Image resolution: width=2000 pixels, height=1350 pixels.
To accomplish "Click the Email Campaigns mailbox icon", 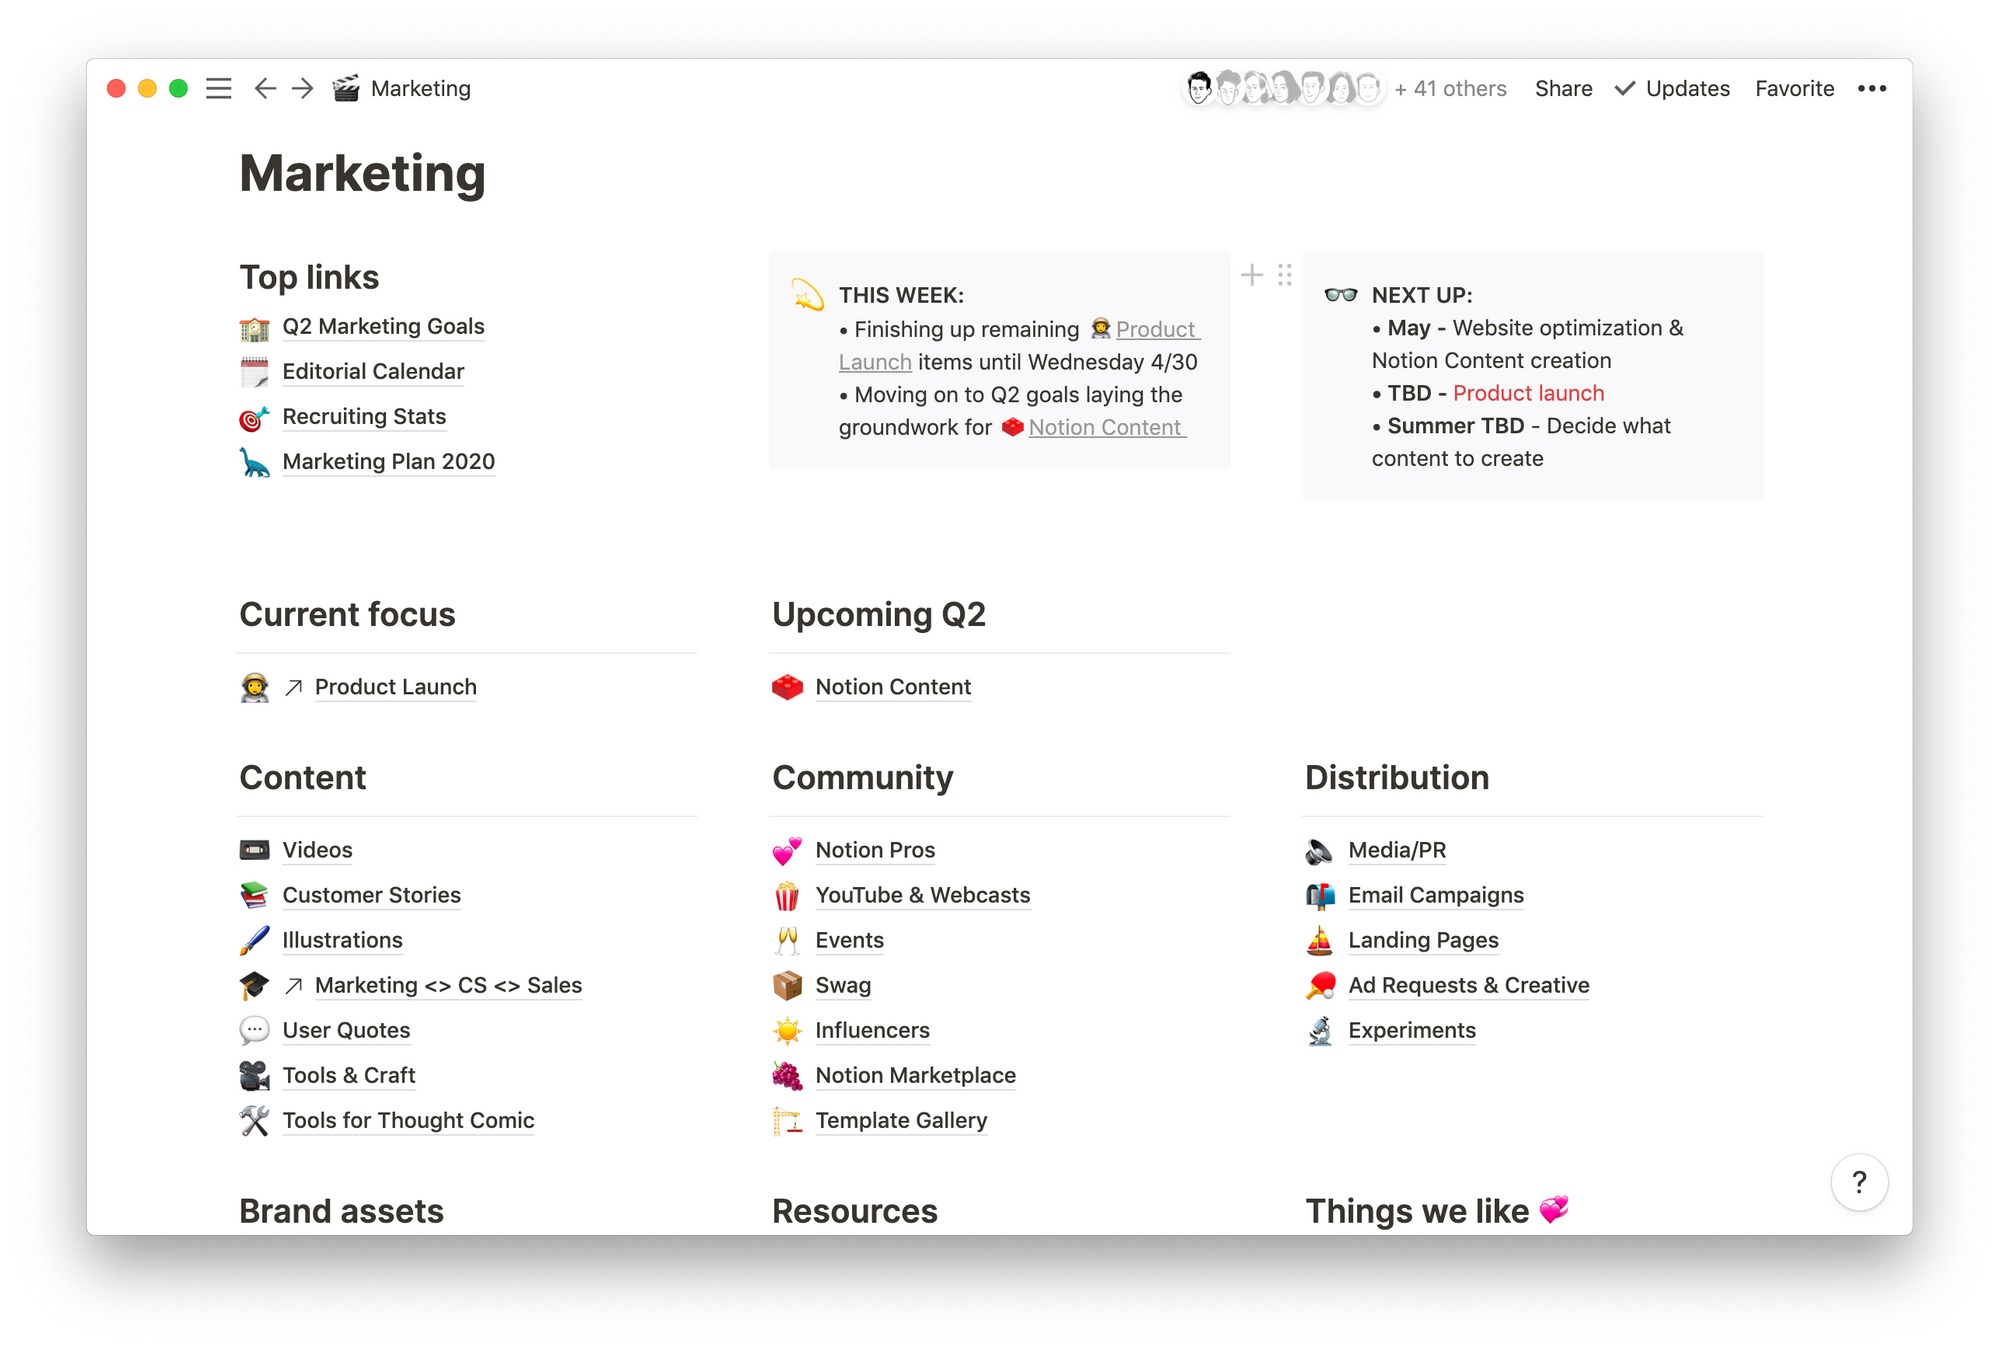I will pyautogui.click(x=1320, y=895).
